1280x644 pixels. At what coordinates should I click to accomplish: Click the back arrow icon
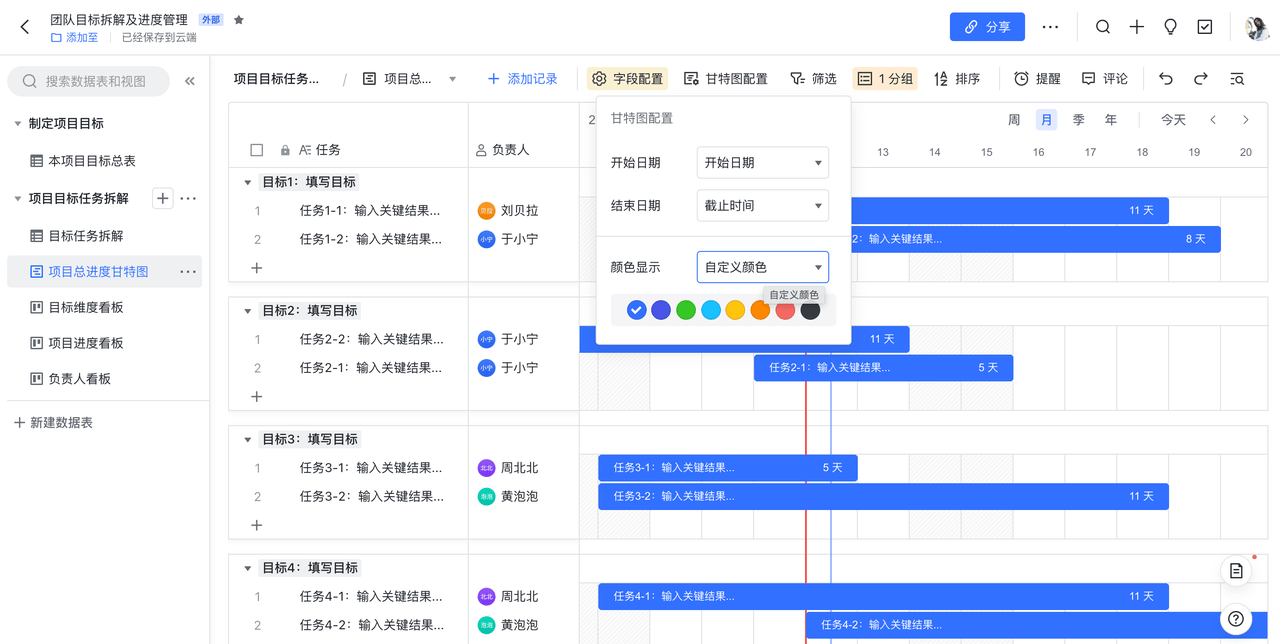25,27
